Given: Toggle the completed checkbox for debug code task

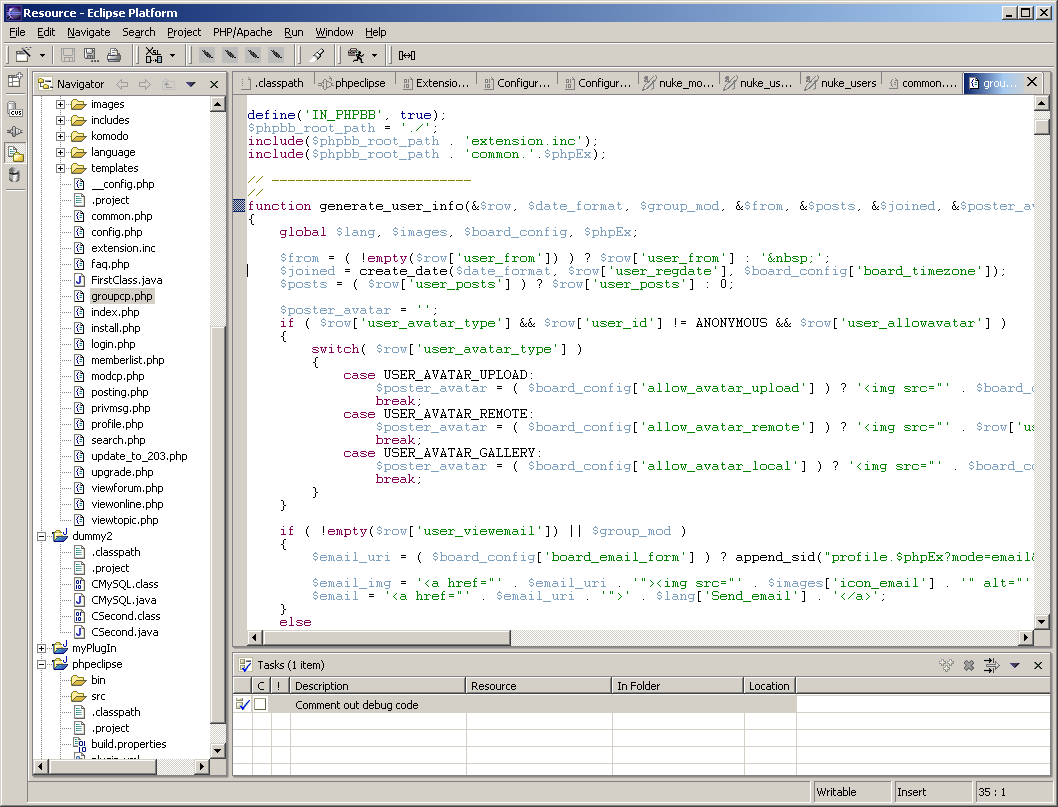Looking at the screenshot, I should (x=260, y=704).
